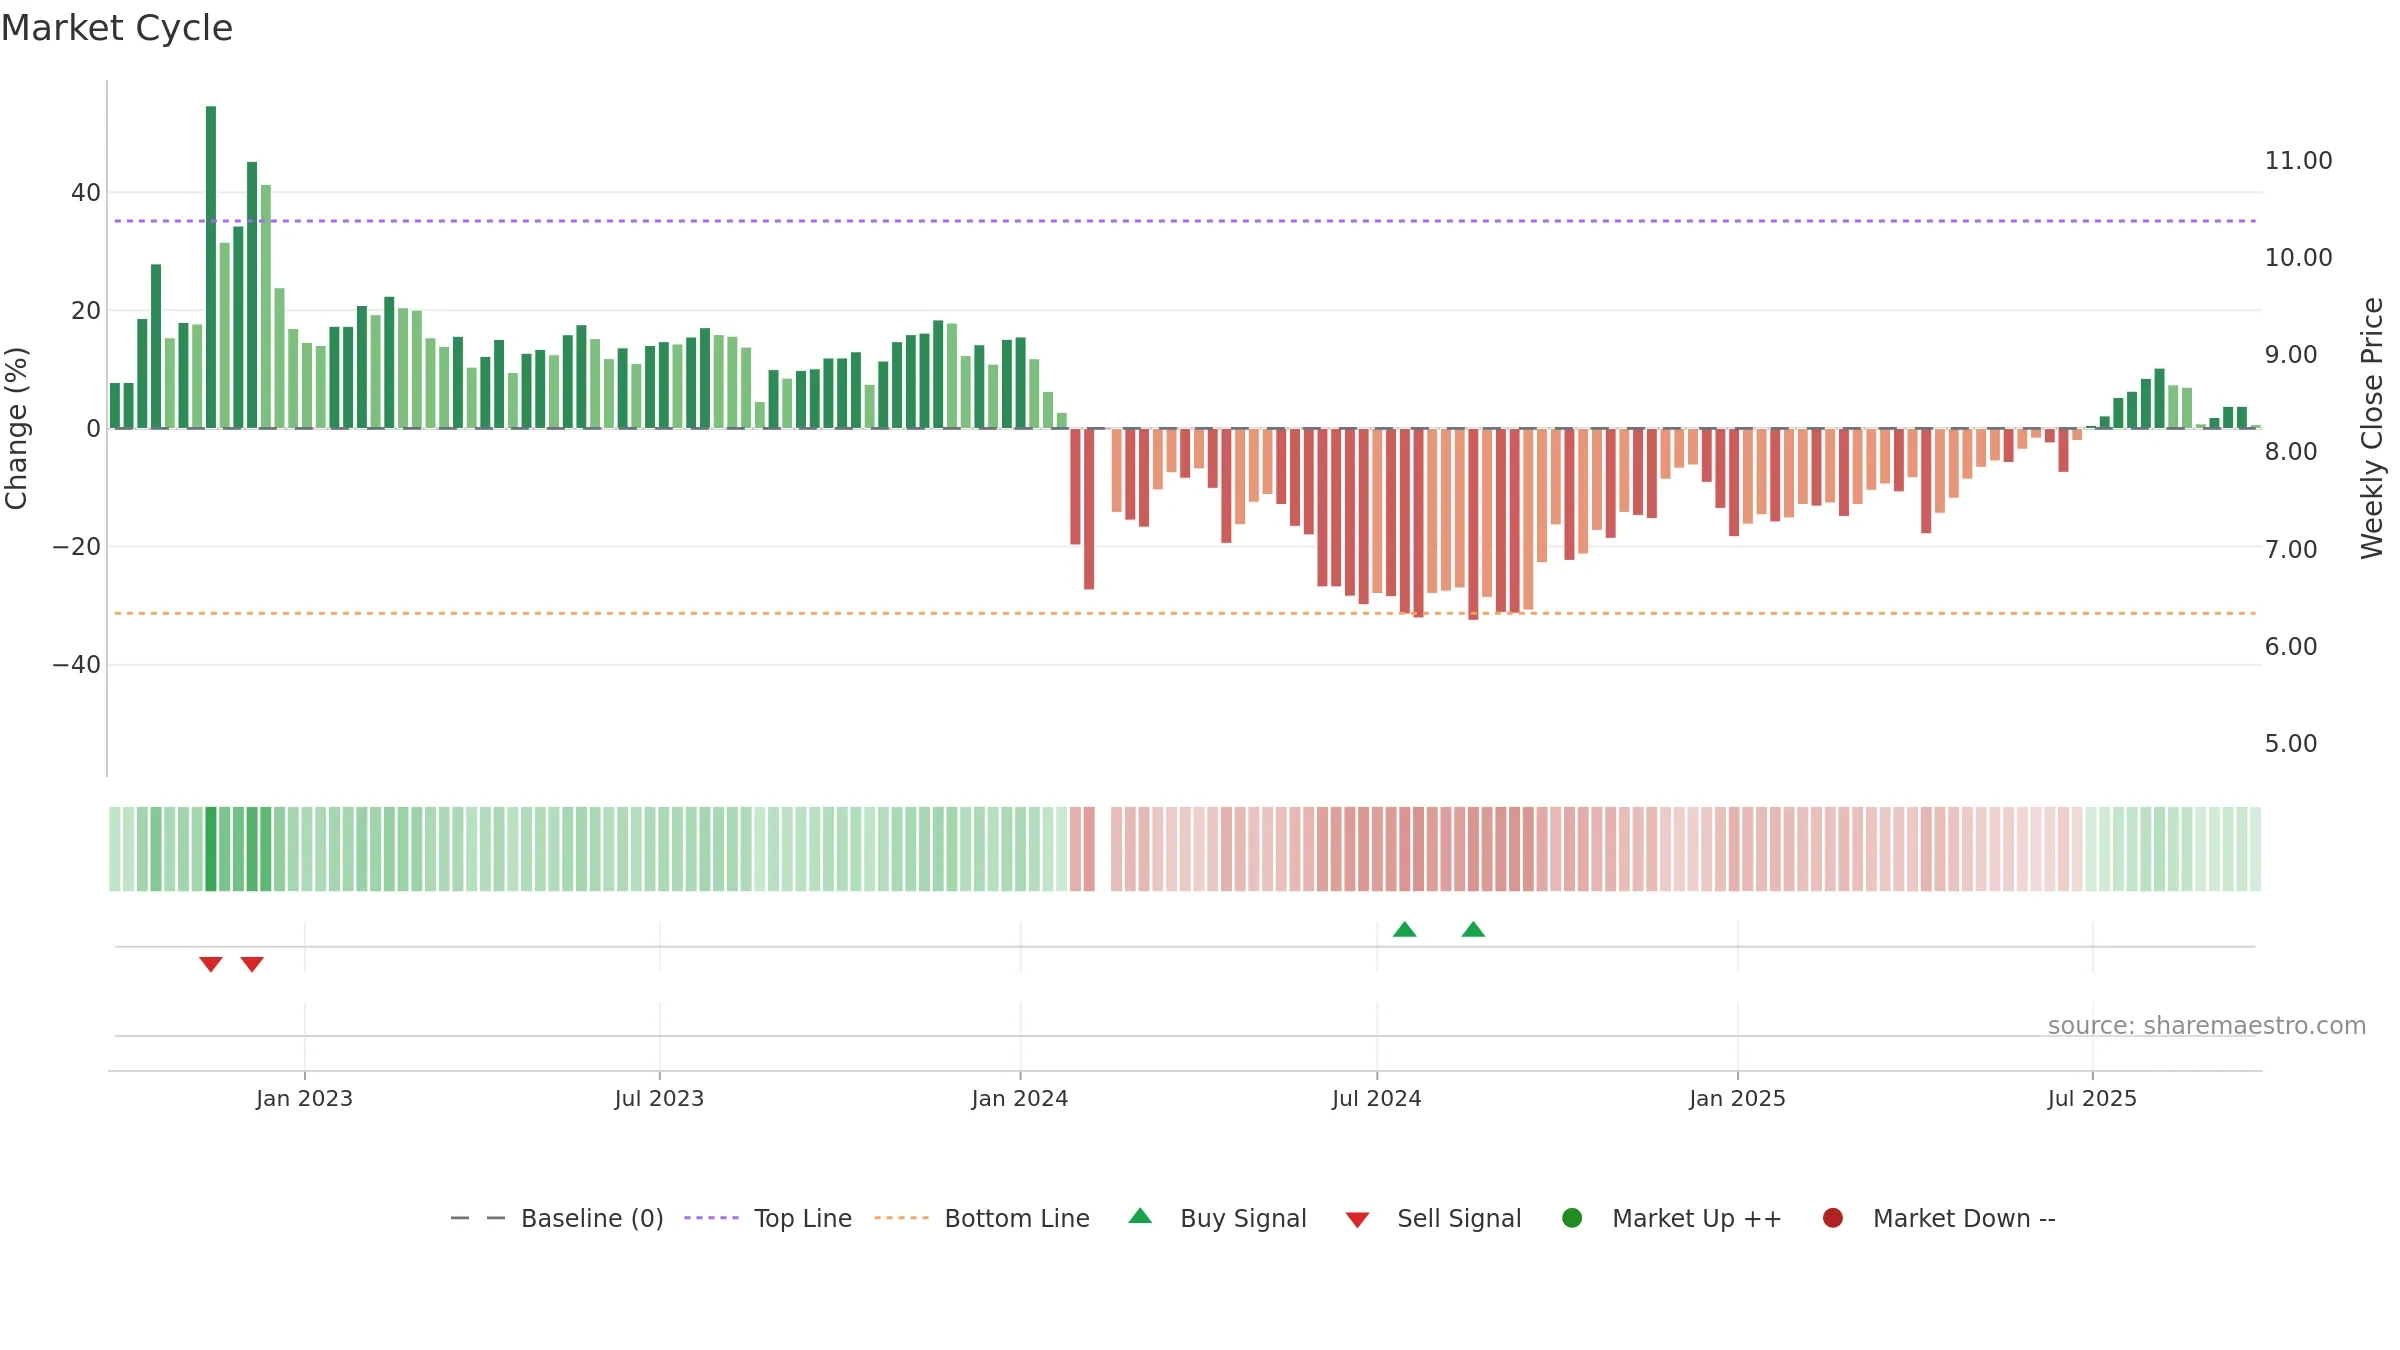Screen dimensions: 2400x1350
Task: Click the −40 tick on Change axis
Action: [77, 665]
